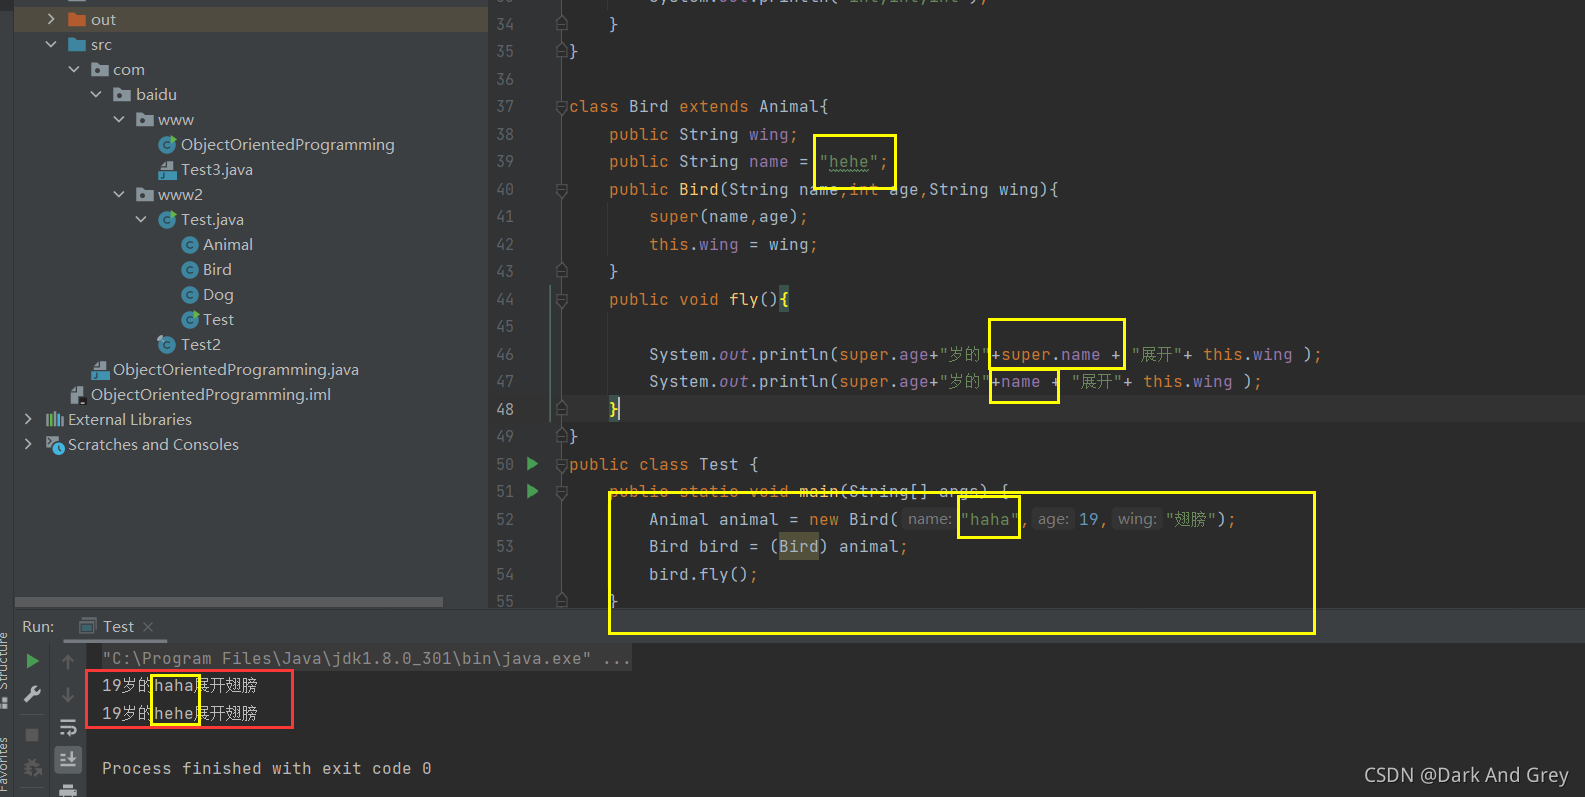Click the Dog class icon
This screenshot has width=1585, height=797.
190,294
